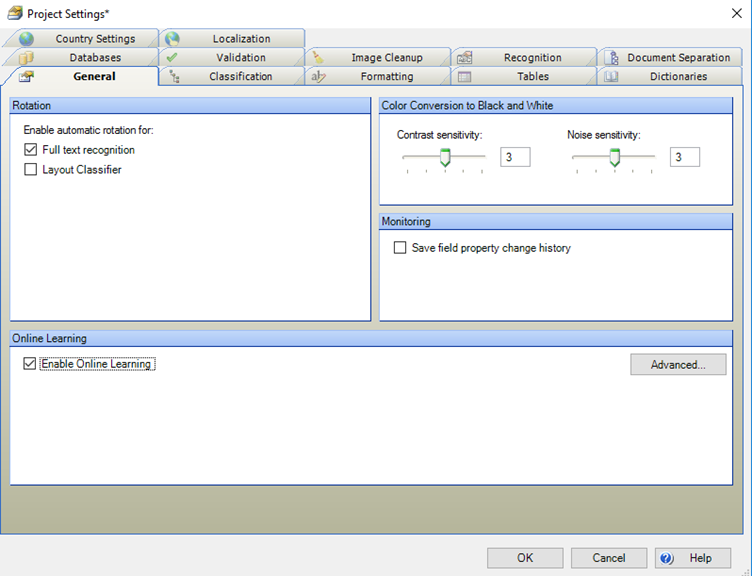
Task: Enable Save field property change history
Action: 400,248
